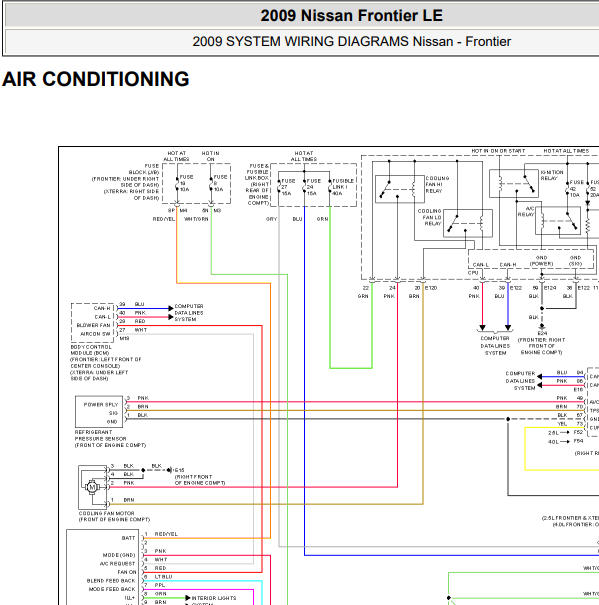599x605 pixels.
Task: Click the "2009 Nissan Frontier LE" title
Action: [351, 16]
